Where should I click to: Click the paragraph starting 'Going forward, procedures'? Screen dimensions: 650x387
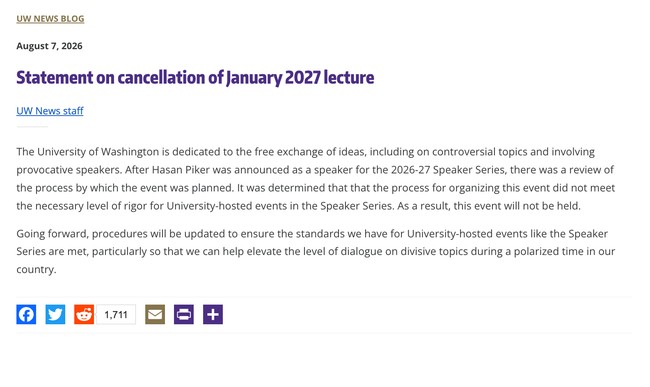[315, 252]
